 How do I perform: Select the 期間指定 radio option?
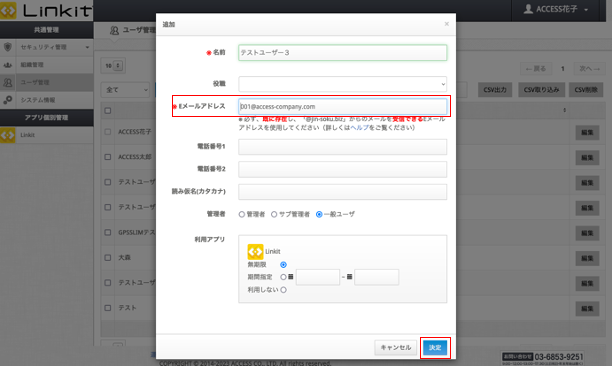pyautogui.click(x=283, y=277)
